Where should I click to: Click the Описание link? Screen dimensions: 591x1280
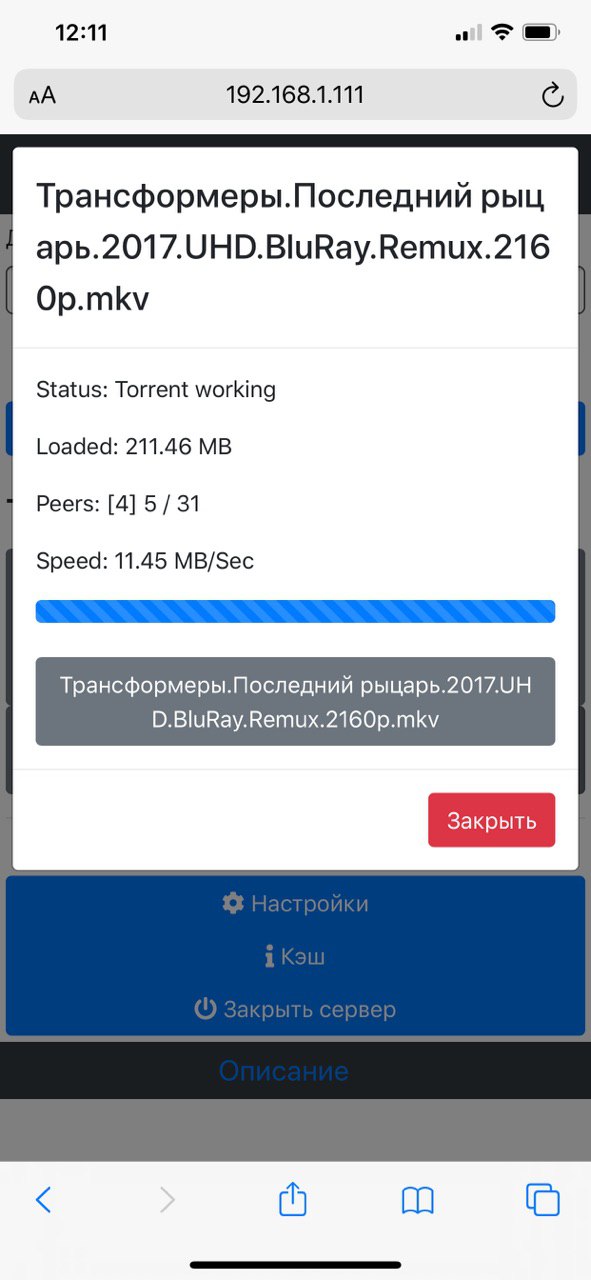click(284, 1071)
